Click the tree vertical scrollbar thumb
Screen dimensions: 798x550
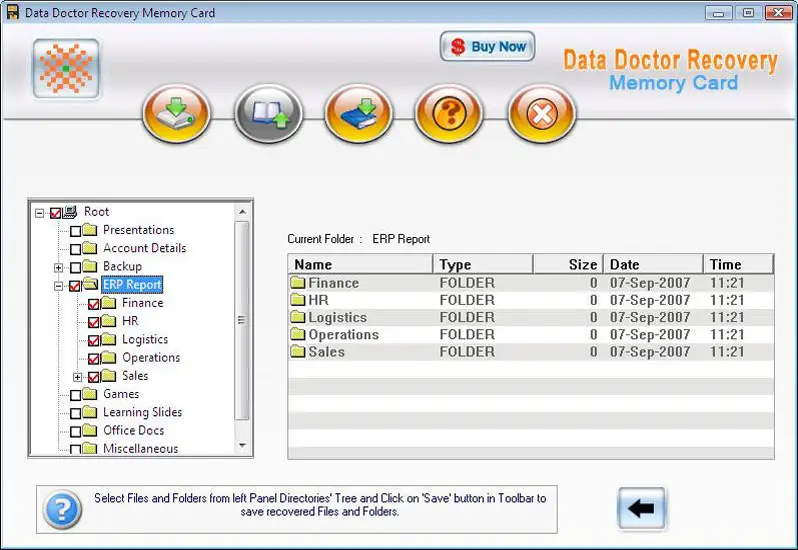point(242,320)
